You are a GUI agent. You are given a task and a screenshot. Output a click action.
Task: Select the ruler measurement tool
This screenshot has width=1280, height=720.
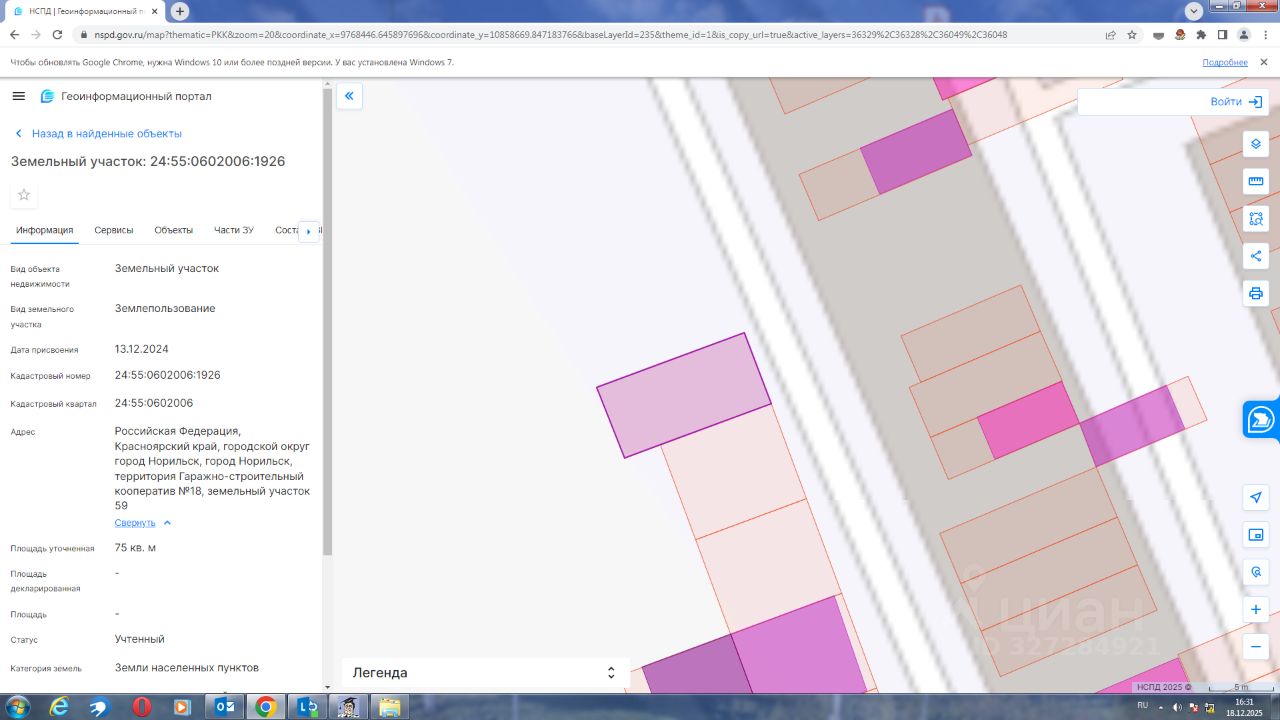point(1256,181)
